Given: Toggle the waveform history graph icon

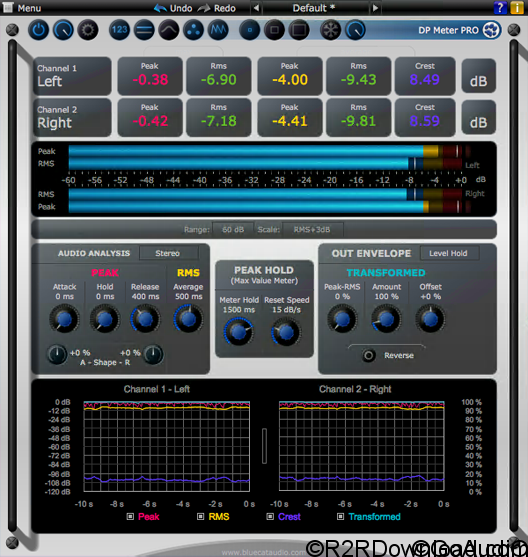Looking at the screenshot, I should [218, 30].
